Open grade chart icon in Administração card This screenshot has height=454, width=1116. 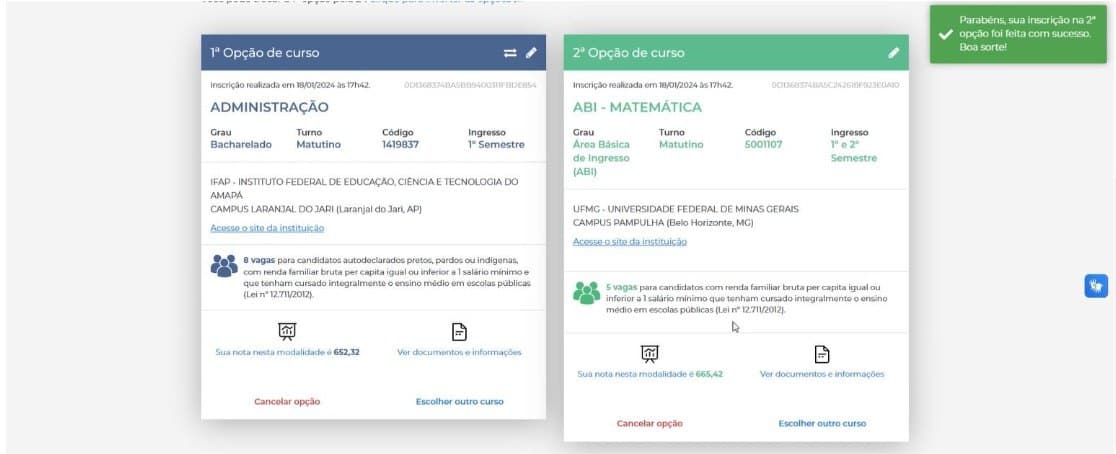point(287,332)
